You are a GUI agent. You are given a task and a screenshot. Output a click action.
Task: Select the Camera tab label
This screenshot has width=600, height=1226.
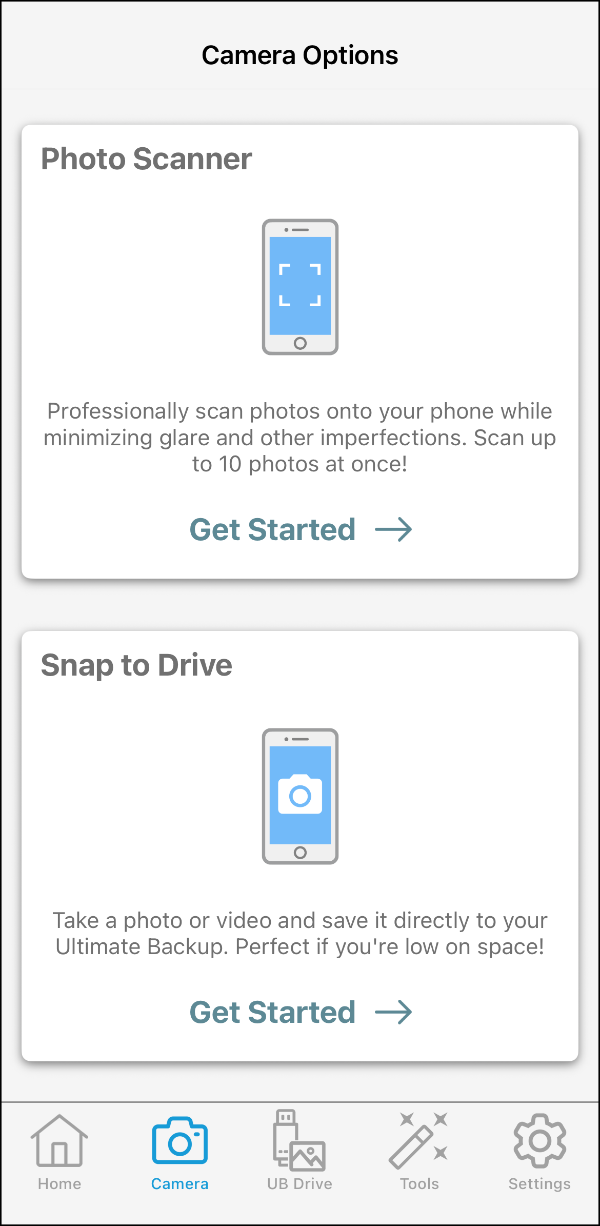point(180,1184)
